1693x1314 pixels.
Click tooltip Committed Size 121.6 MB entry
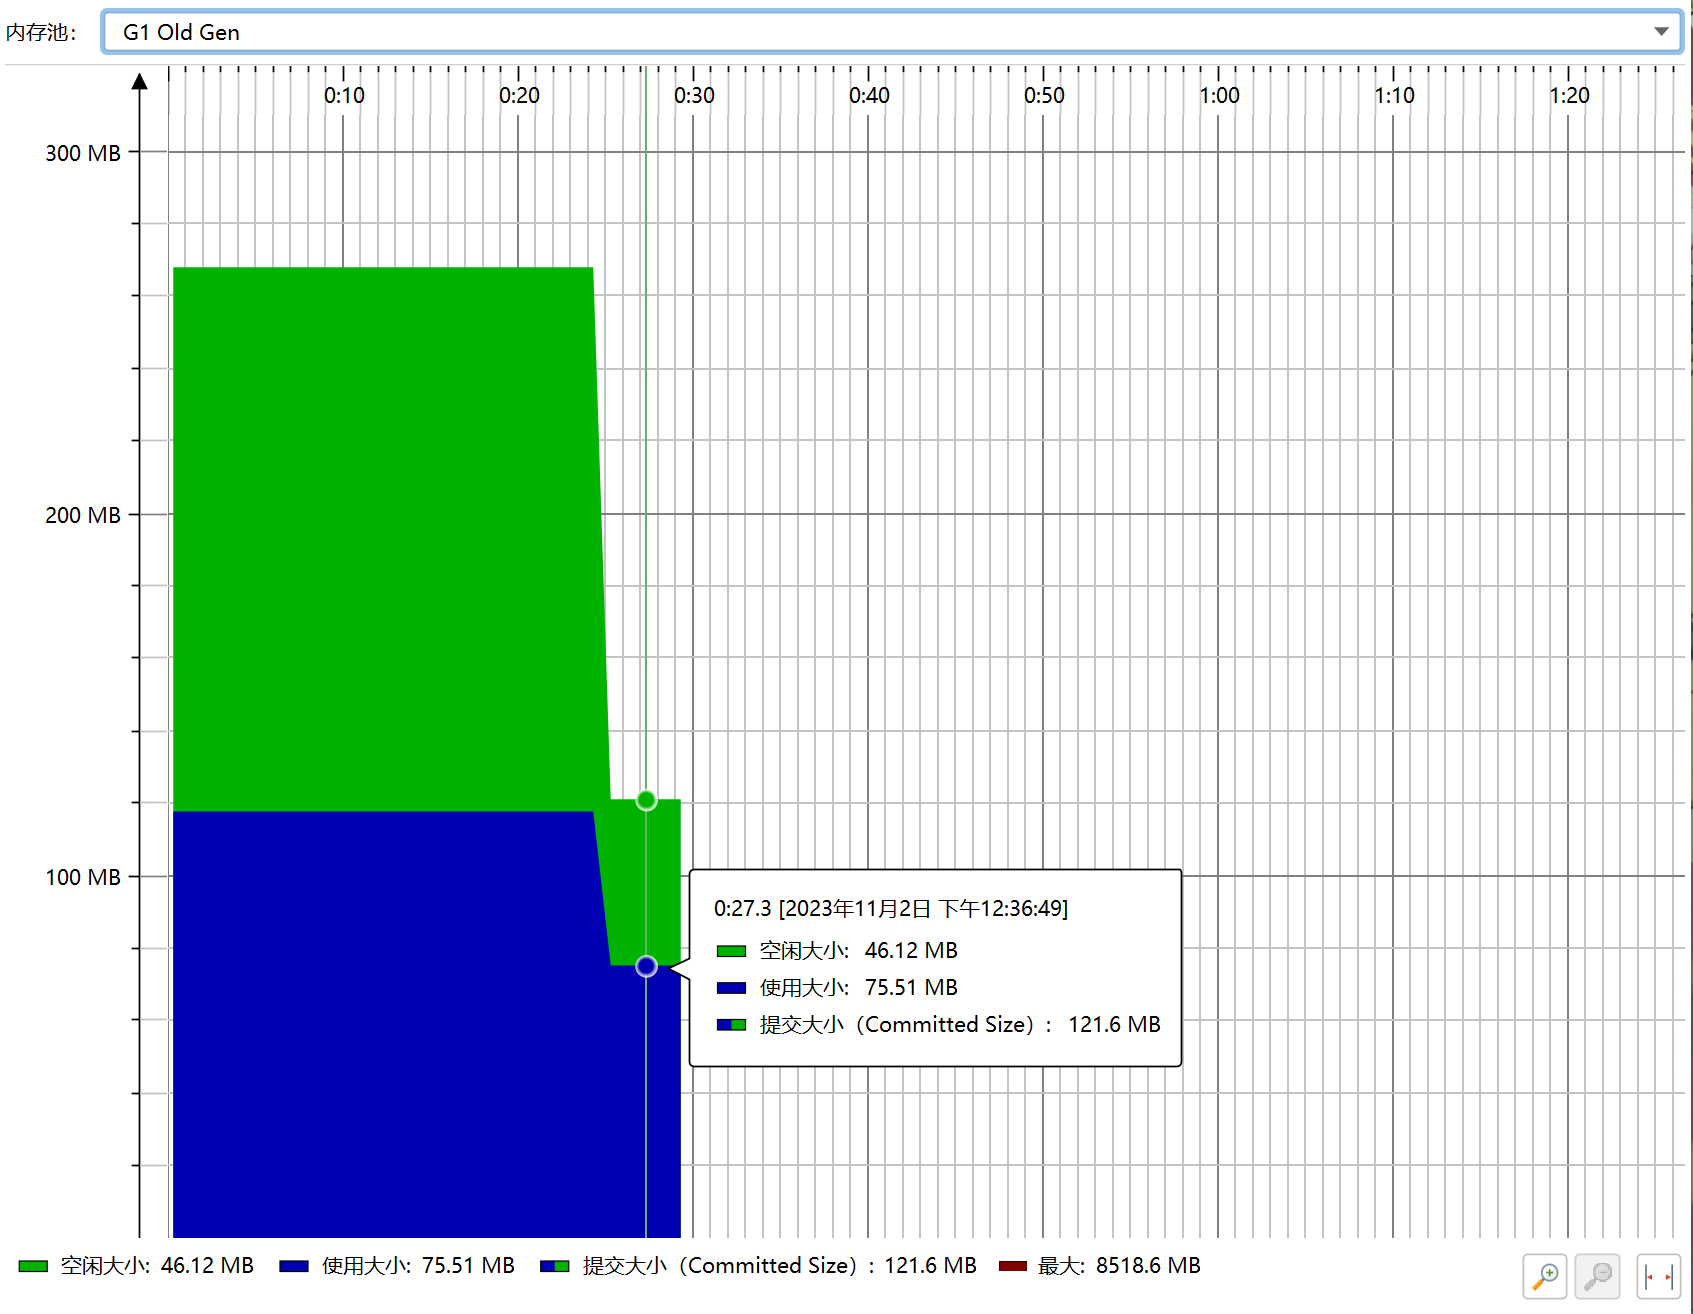[939, 1024]
